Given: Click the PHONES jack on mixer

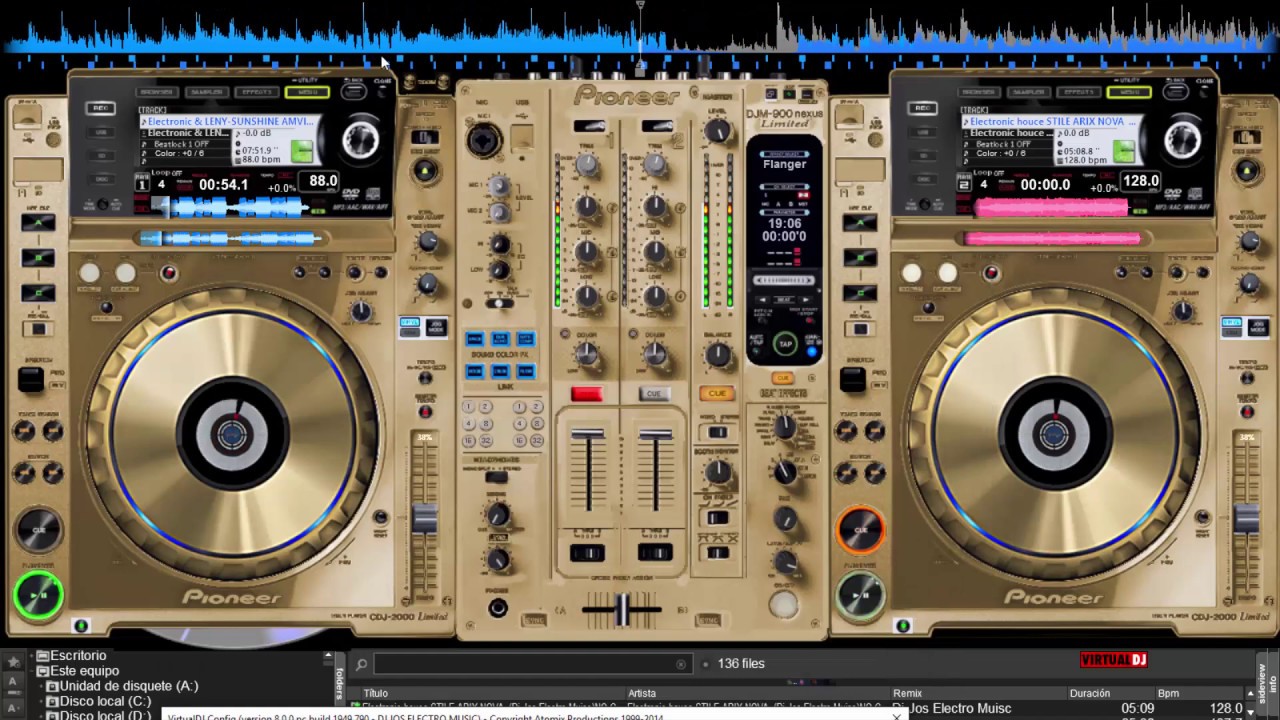Looking at the screenshot, I should click(x=497, y=608).
